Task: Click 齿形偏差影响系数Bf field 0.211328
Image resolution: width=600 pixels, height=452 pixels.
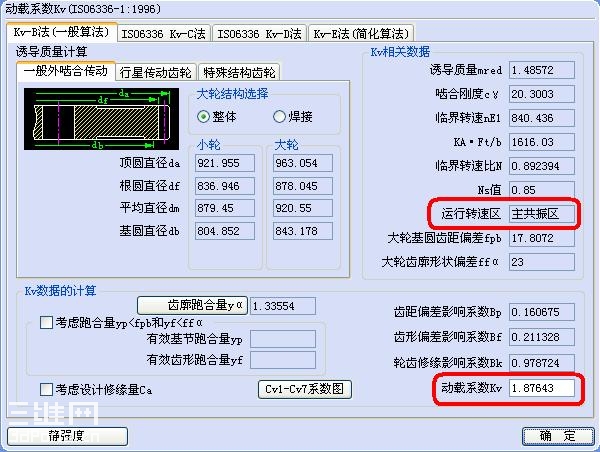Action: (x=542, y=337)
